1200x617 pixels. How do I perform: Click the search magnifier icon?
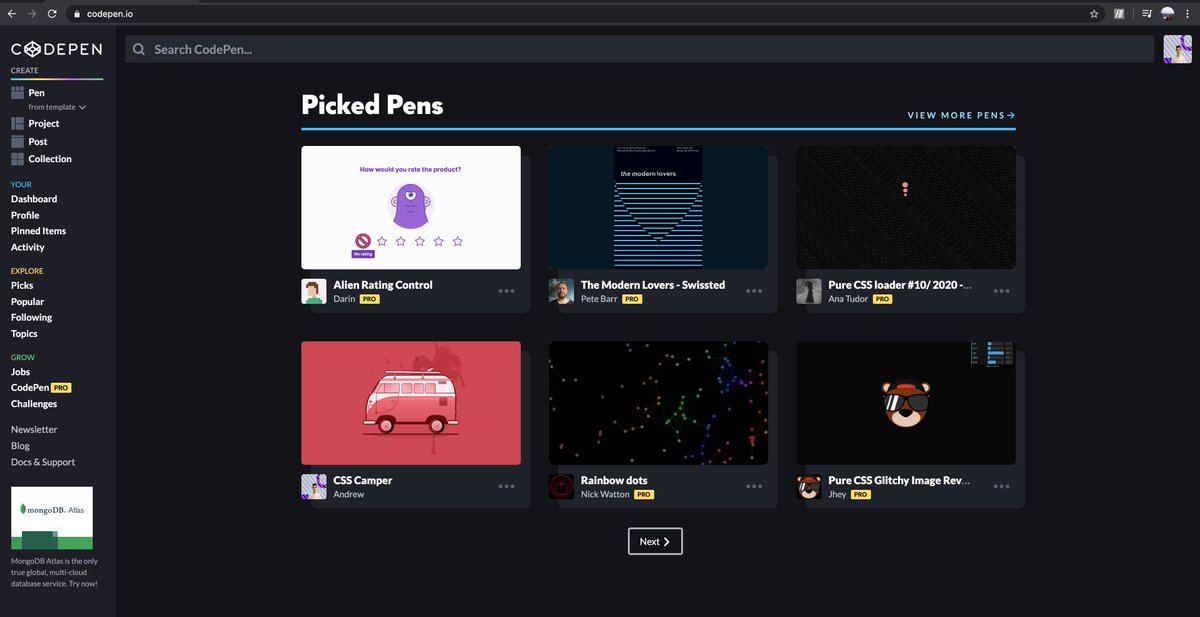(139, 49)
